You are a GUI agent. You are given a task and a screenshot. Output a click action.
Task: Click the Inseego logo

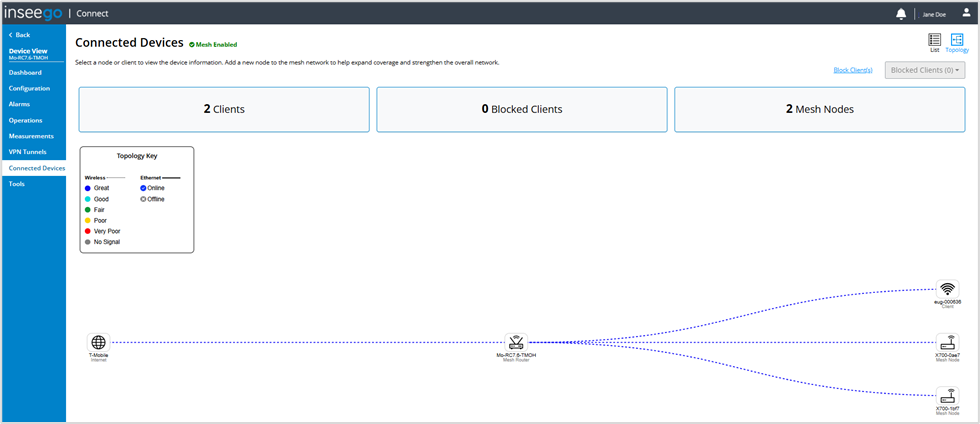(x=33, y=14)
